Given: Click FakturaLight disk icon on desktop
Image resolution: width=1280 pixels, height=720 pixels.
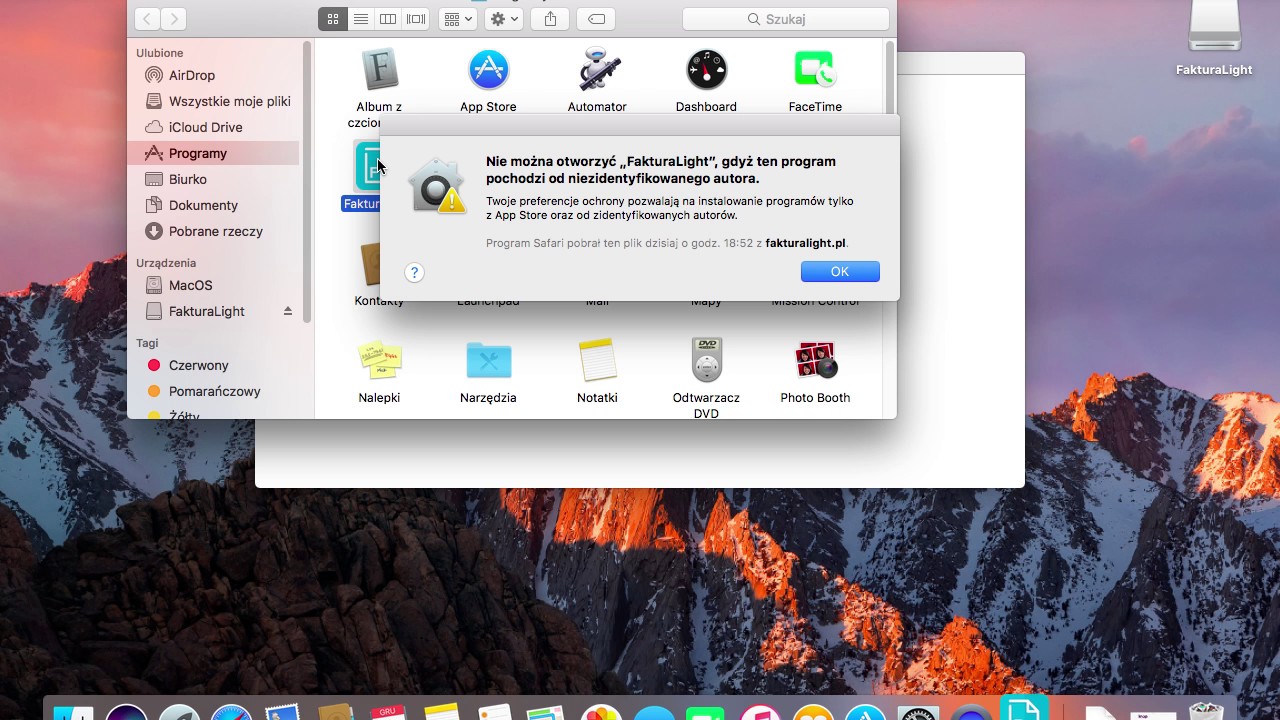Looking at the screenshot, I should point(1214,27).
